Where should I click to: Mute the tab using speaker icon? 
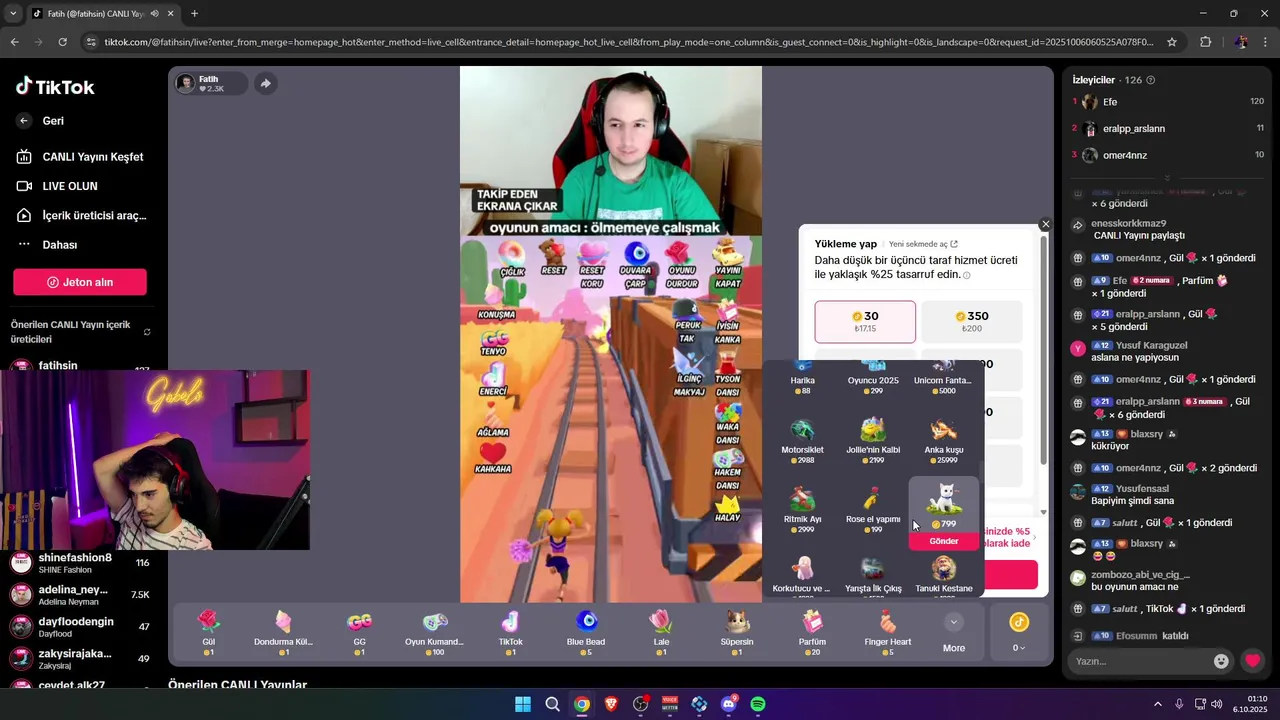point(154,14)
